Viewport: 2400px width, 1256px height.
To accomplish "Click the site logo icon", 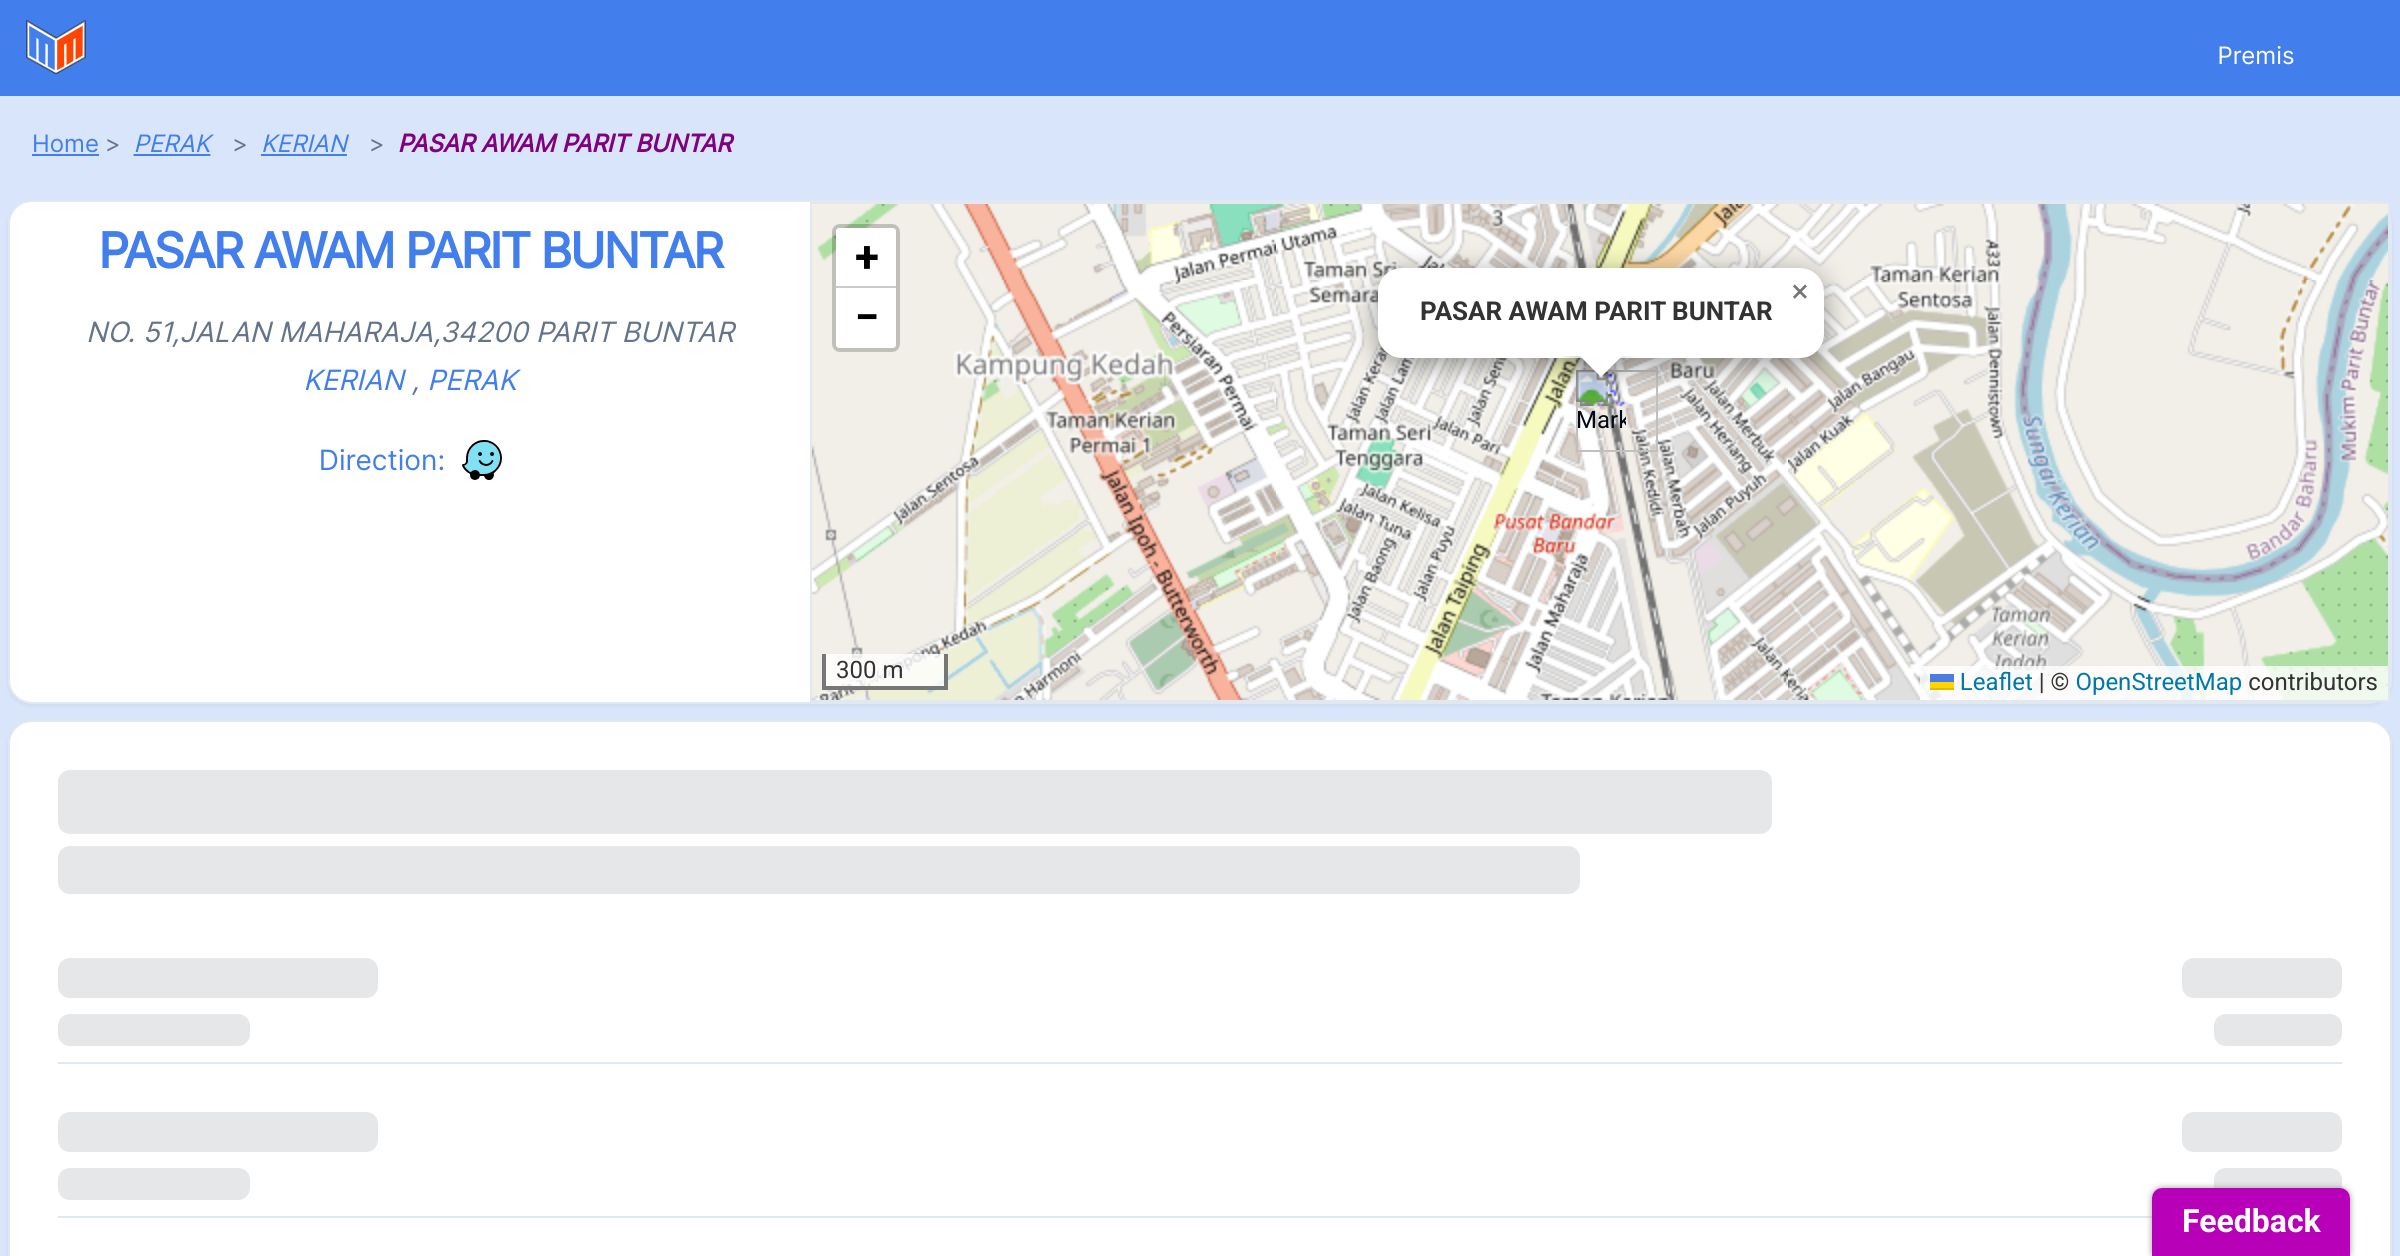I will click(56, 47).
